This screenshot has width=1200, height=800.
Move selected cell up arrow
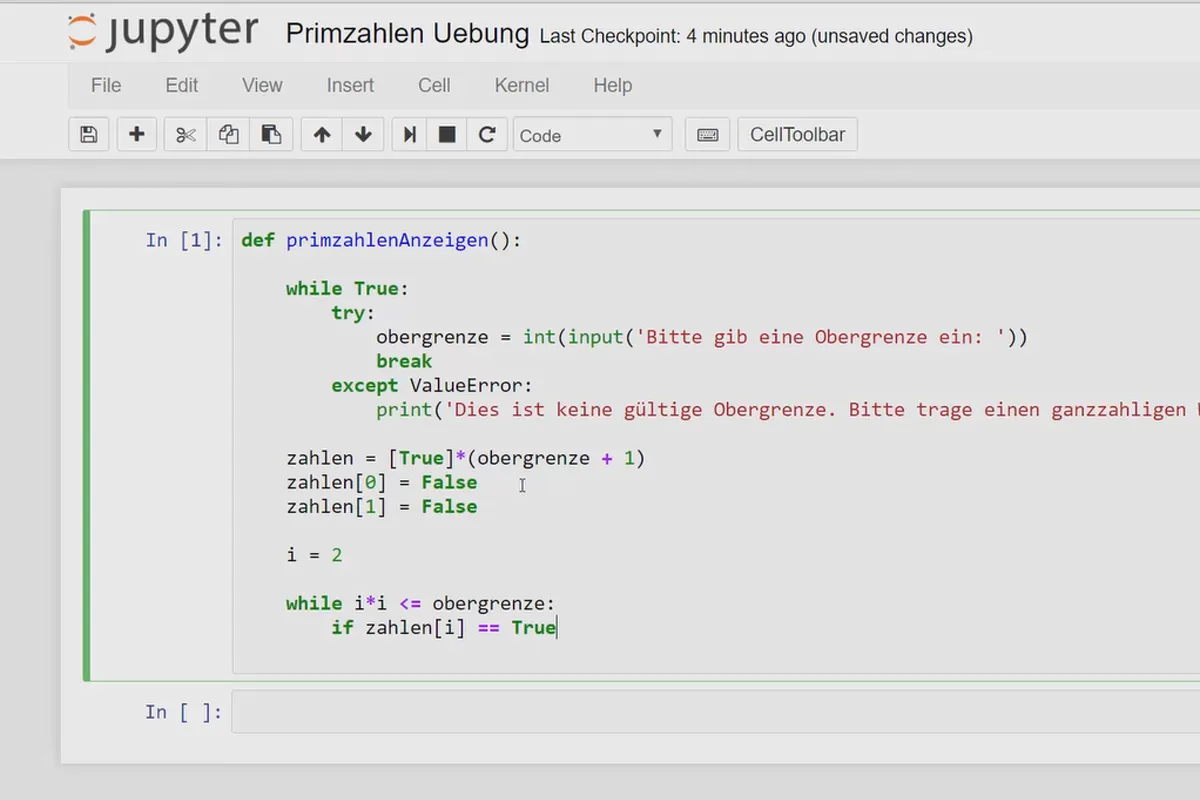coord(322,135)
